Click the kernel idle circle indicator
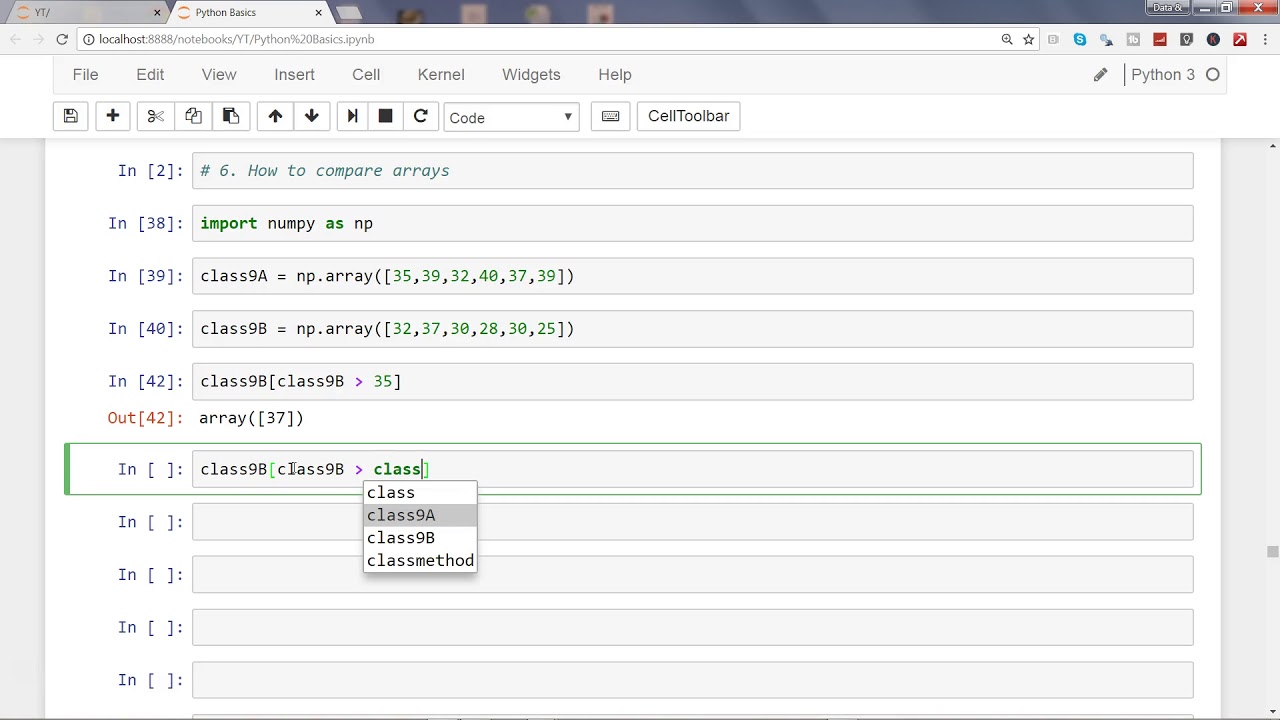 coord(1213,74)
